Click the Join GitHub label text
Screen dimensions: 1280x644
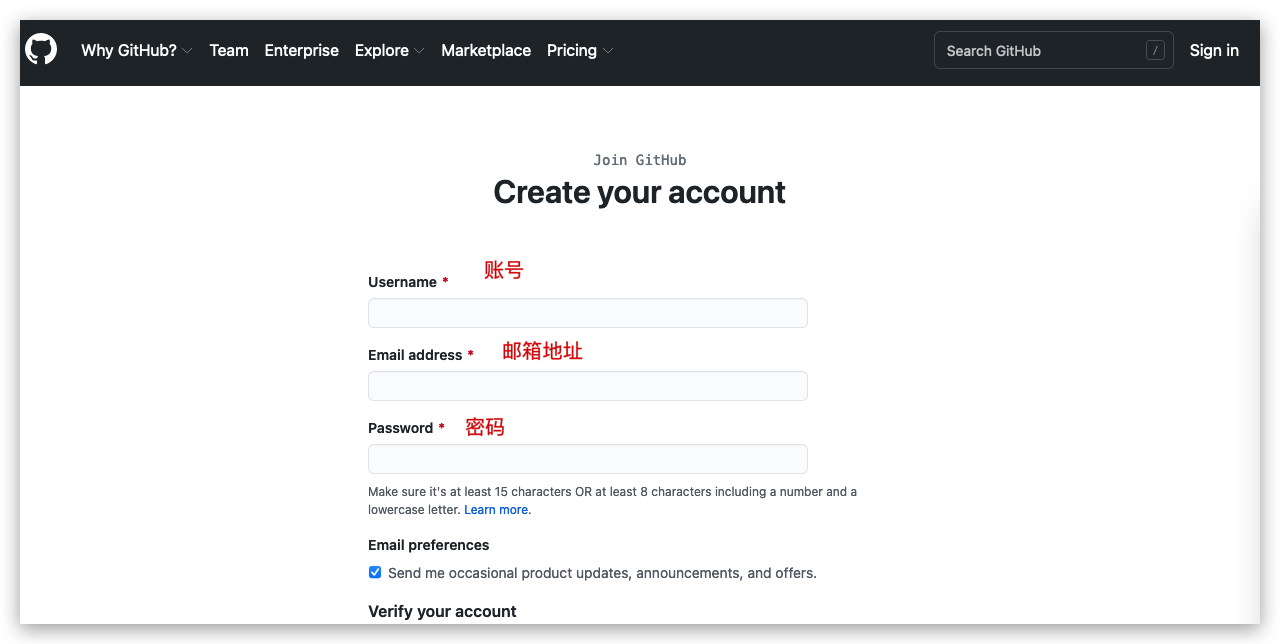click(x=639, y=159)
